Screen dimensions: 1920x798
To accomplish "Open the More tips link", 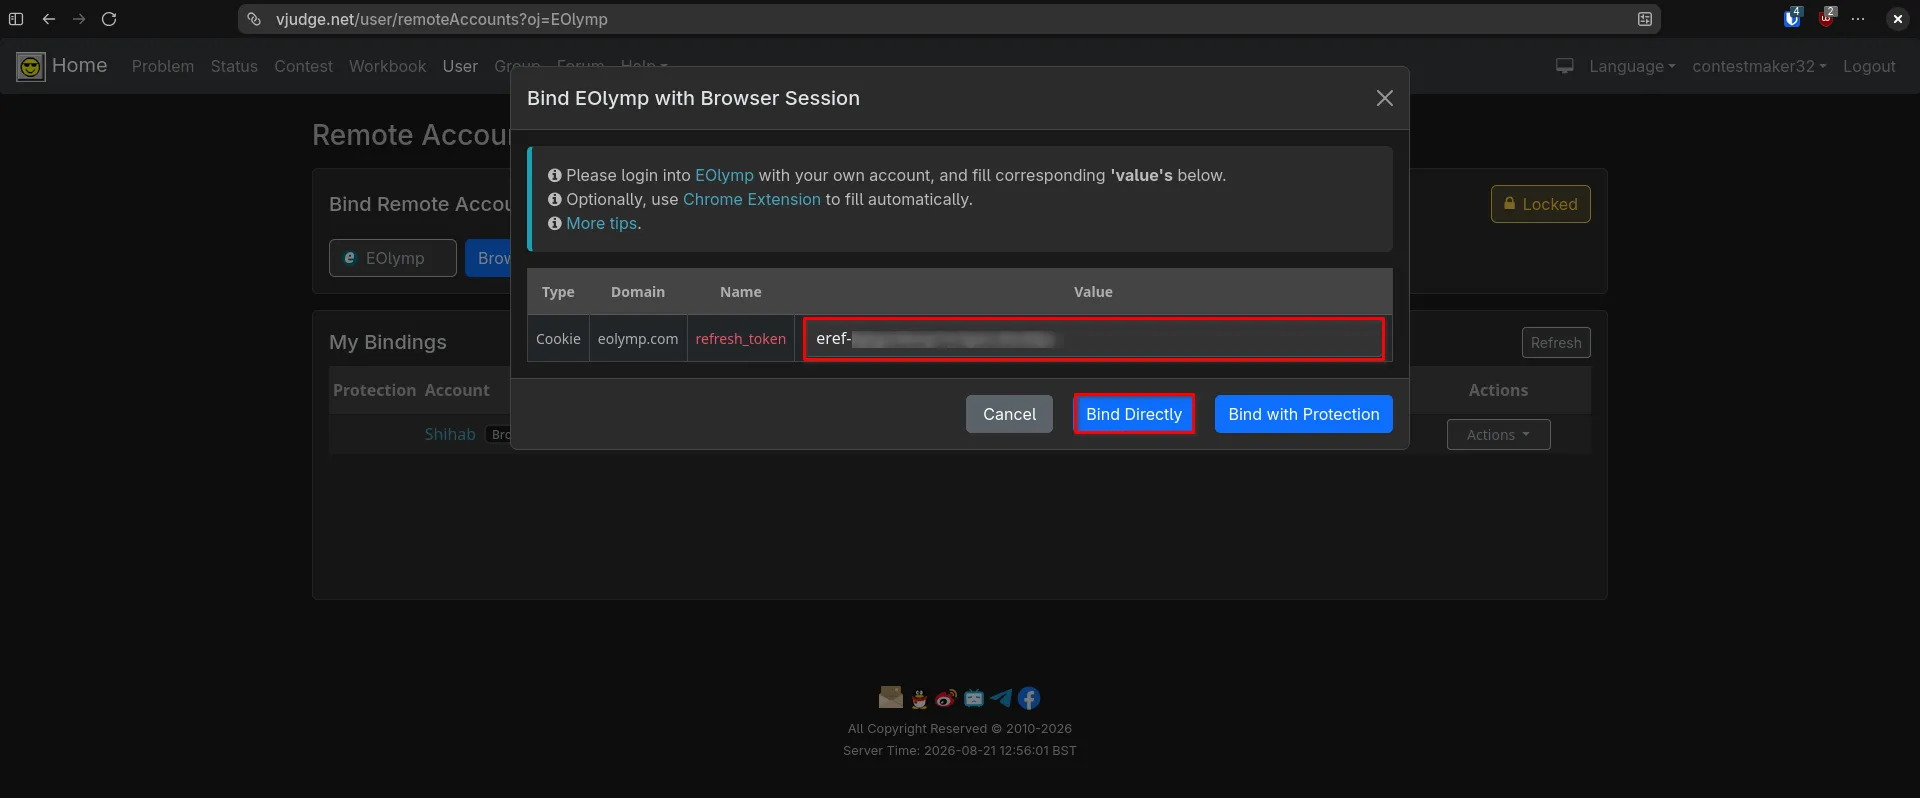I will [x=601, y=223].
